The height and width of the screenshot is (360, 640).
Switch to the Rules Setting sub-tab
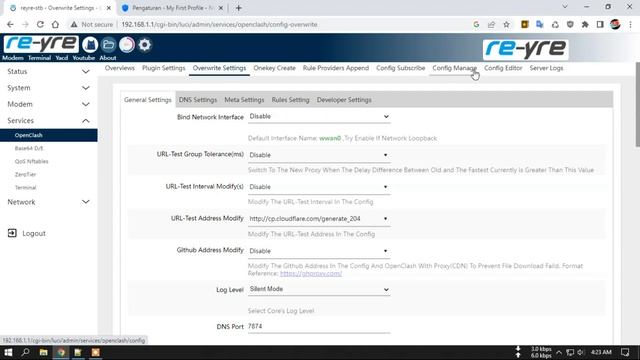291,100
